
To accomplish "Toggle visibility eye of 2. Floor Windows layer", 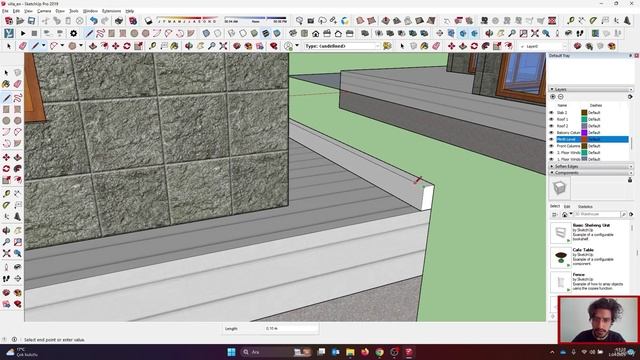I will point(551,153).
